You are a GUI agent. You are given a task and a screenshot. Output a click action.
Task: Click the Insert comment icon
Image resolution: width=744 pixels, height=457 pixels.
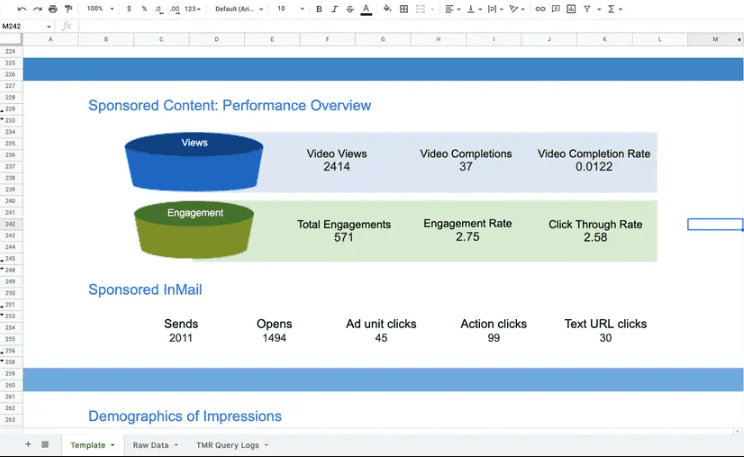click(x=556, y=9)
